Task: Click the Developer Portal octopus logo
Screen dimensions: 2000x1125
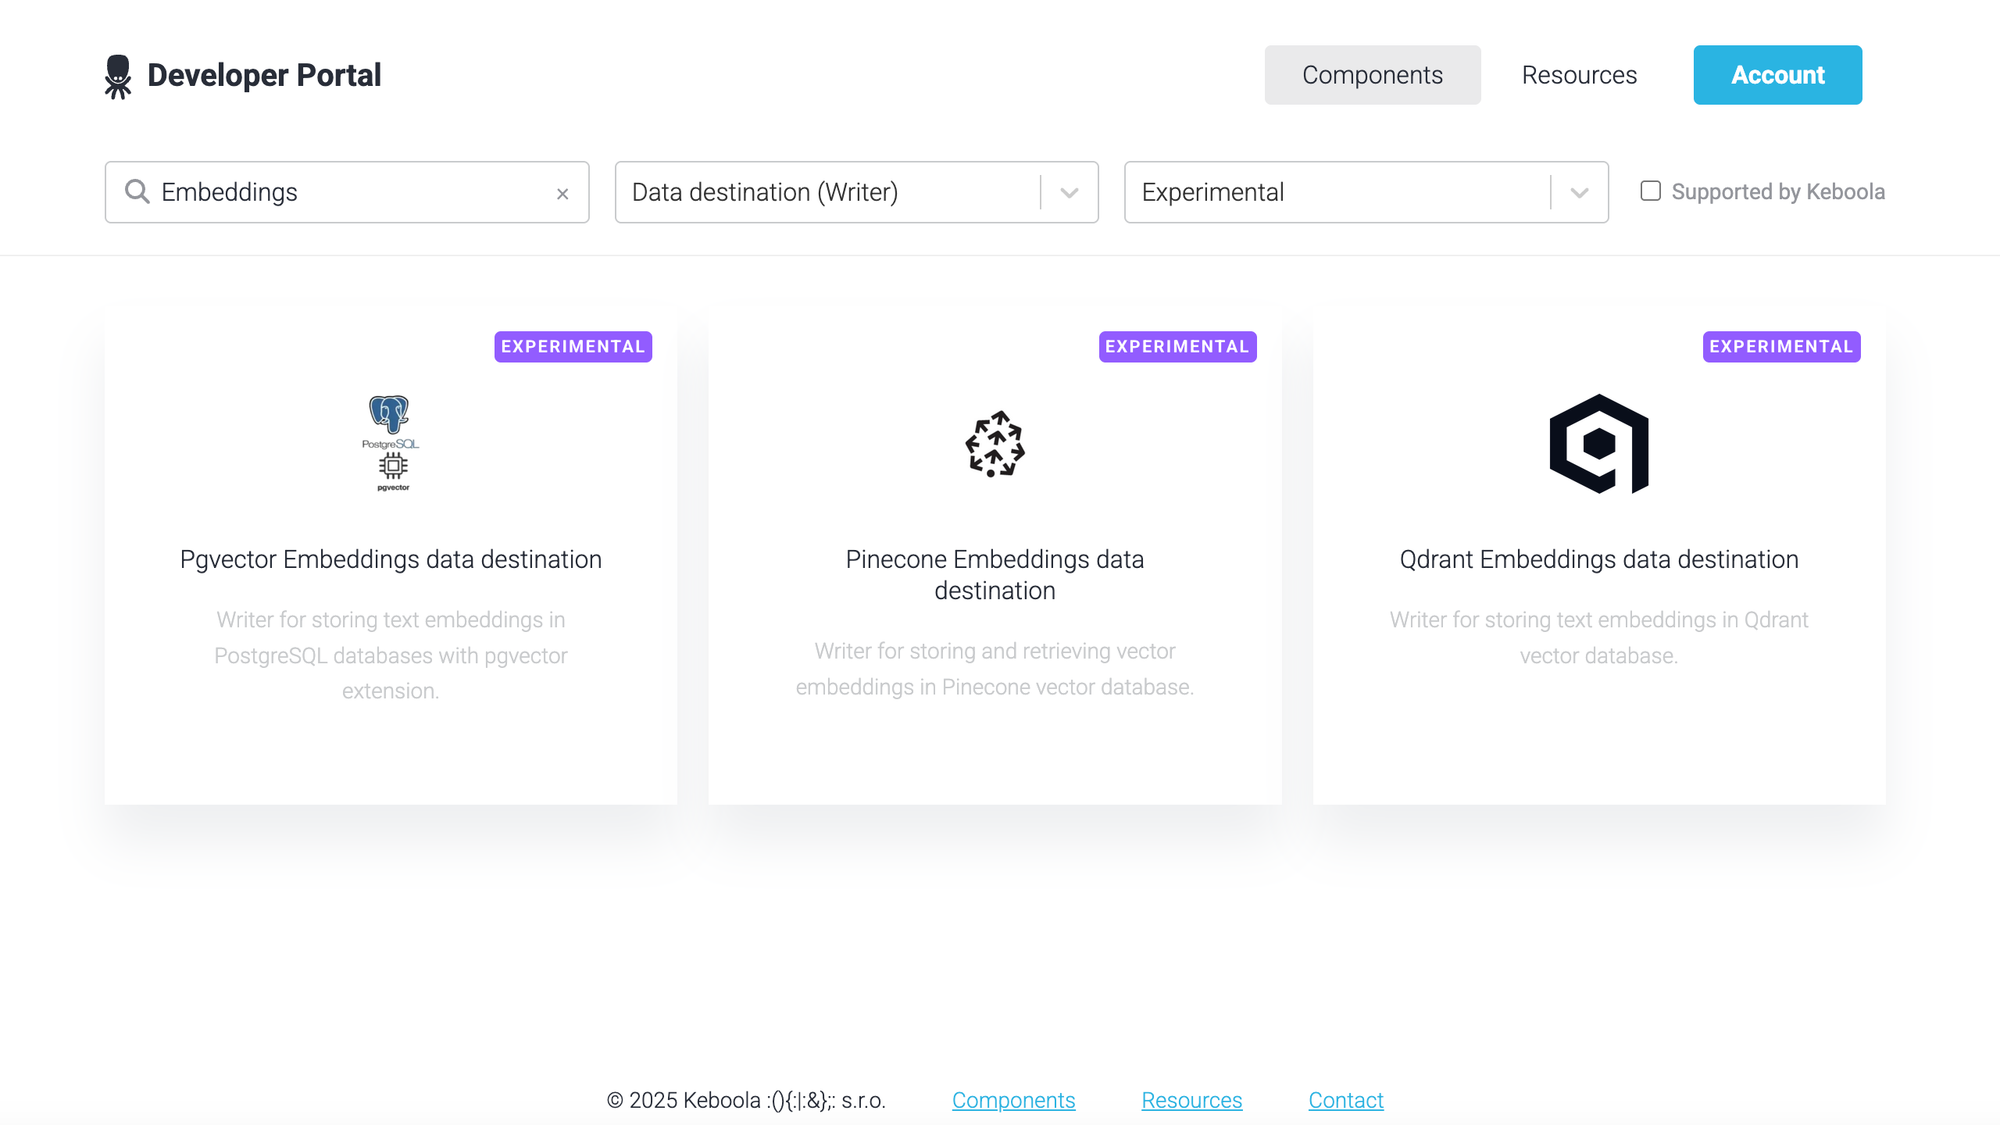Action: click(x=119, y=74)
